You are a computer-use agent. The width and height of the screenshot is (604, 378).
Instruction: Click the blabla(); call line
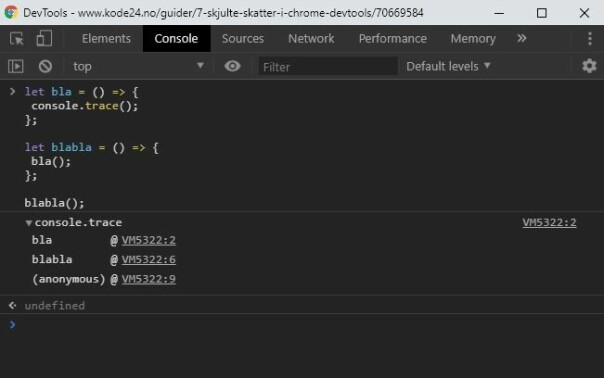54,203
